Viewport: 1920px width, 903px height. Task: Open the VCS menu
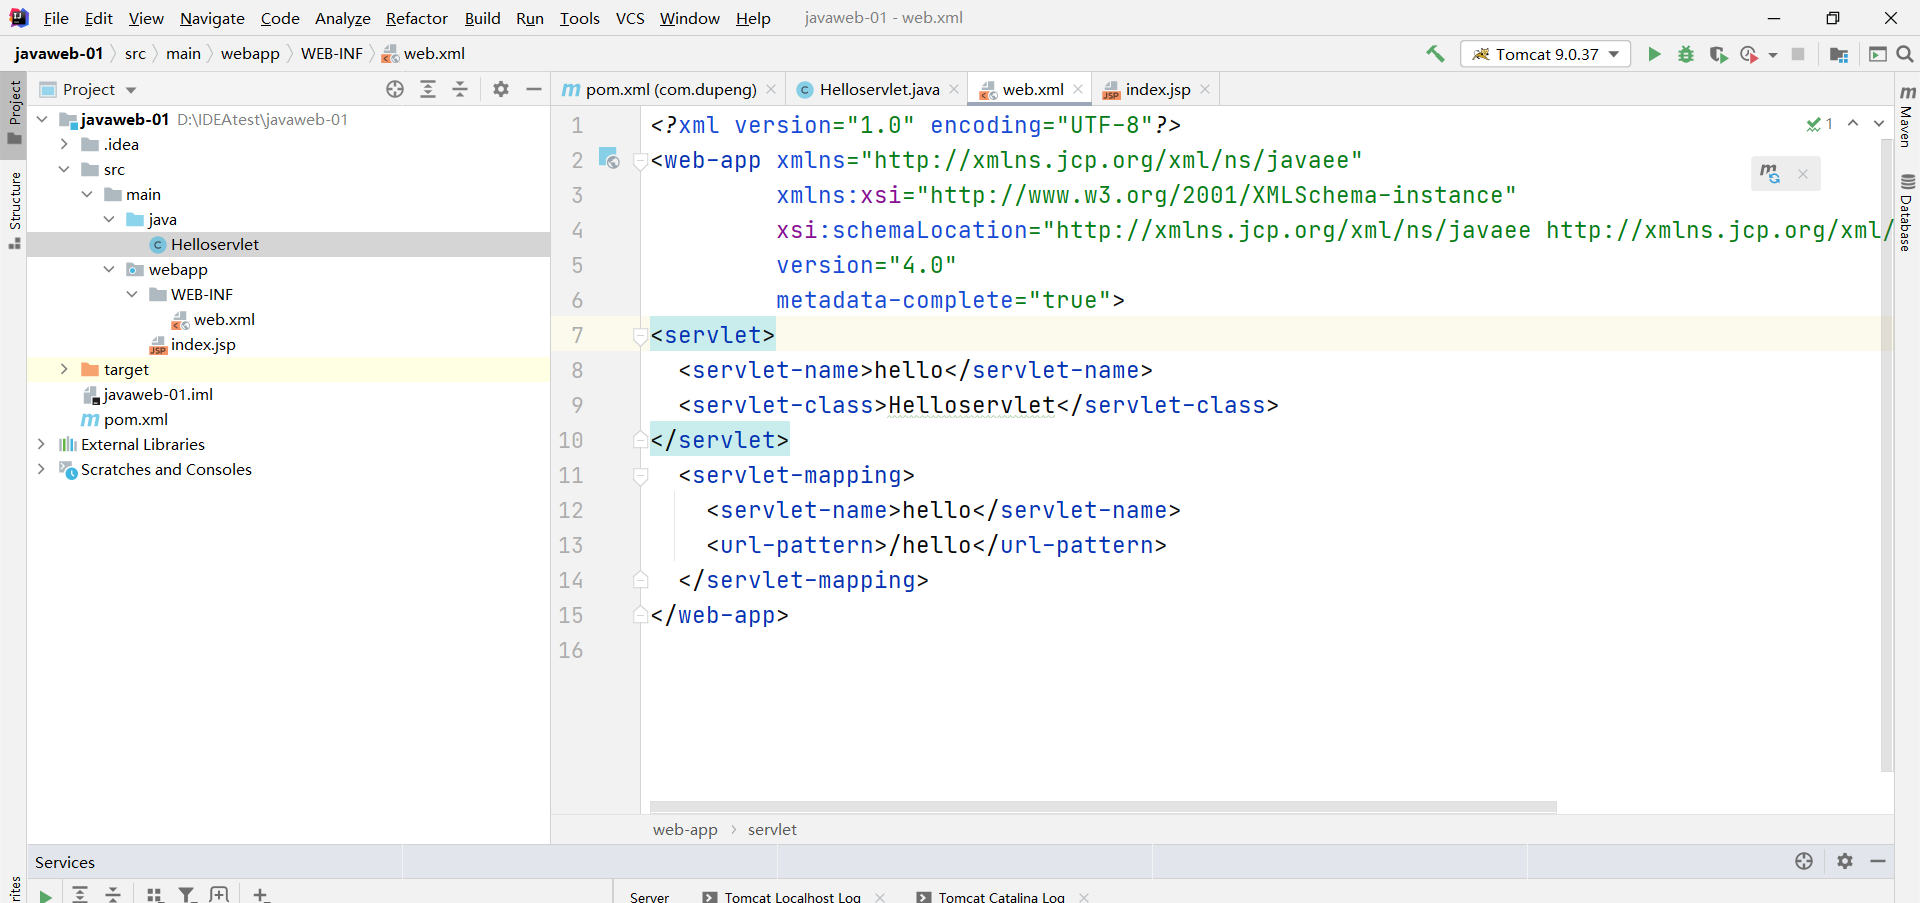[630, 18]
